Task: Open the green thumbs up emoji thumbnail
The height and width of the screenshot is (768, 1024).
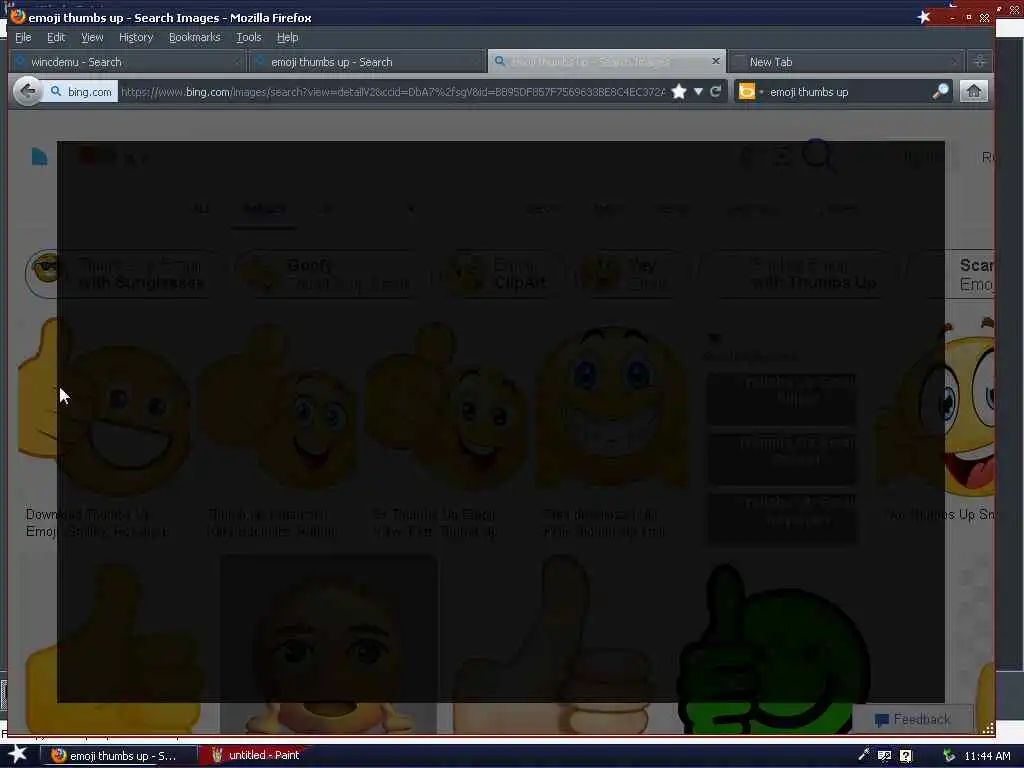Action: coord(777,648)
